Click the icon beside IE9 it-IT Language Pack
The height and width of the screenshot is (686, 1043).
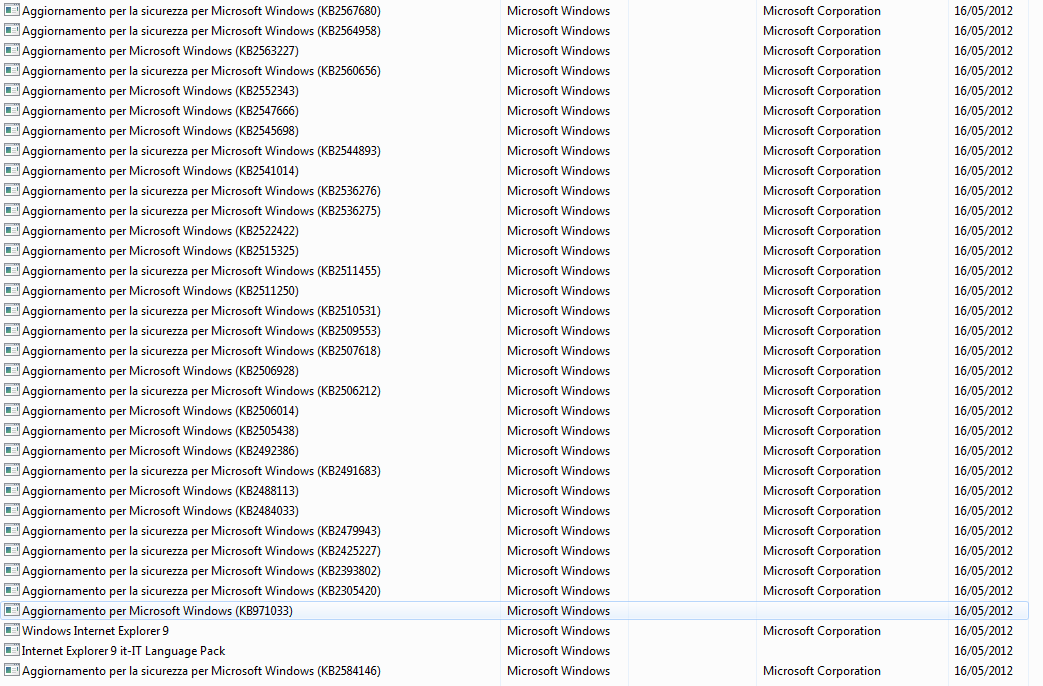(12, 649)
